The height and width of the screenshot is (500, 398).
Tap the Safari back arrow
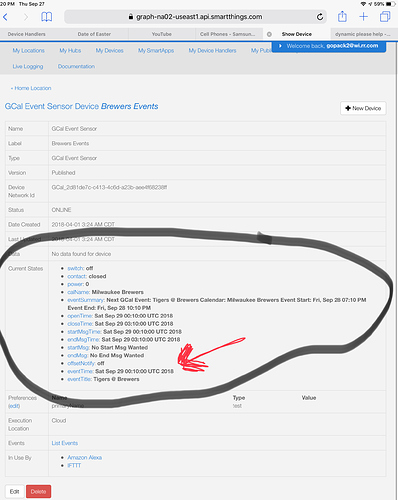click(x=5, y=17)
